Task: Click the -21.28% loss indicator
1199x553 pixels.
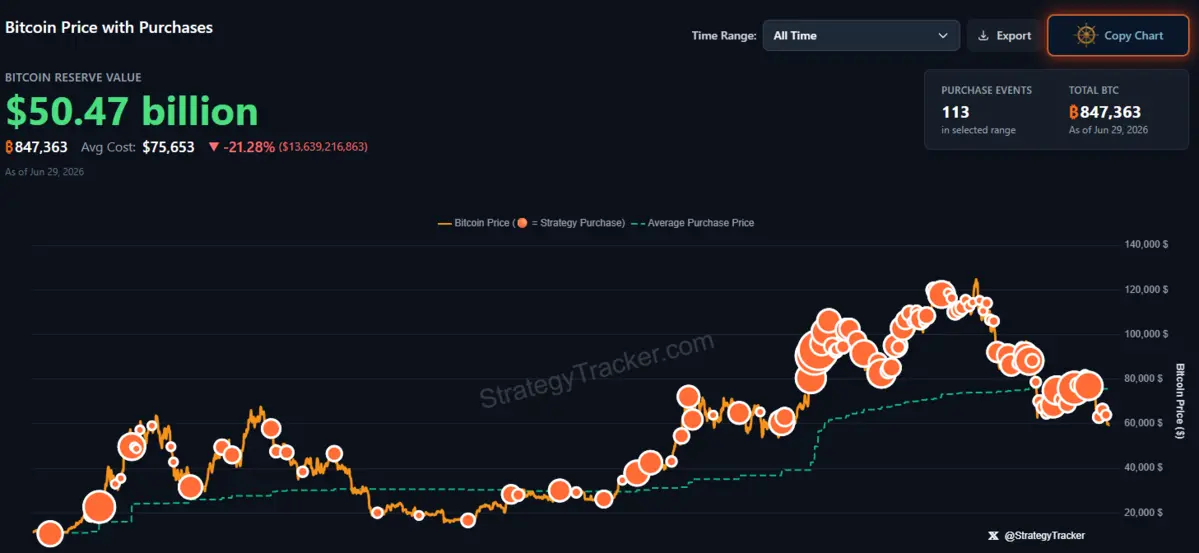Action: (249, 147)
